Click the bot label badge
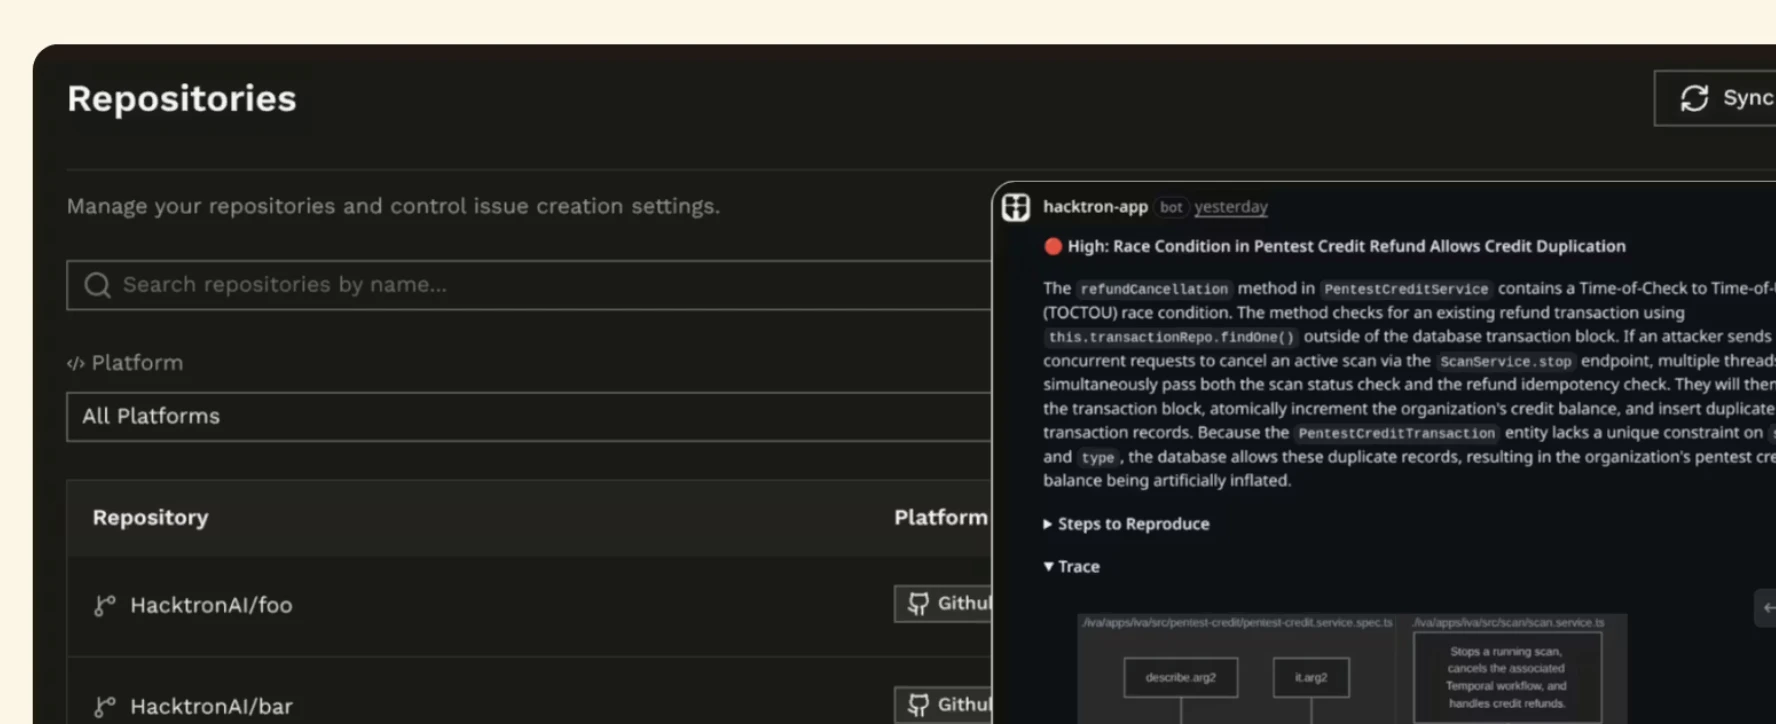This screenshot has height=724, width=1776. [1171, 207]
